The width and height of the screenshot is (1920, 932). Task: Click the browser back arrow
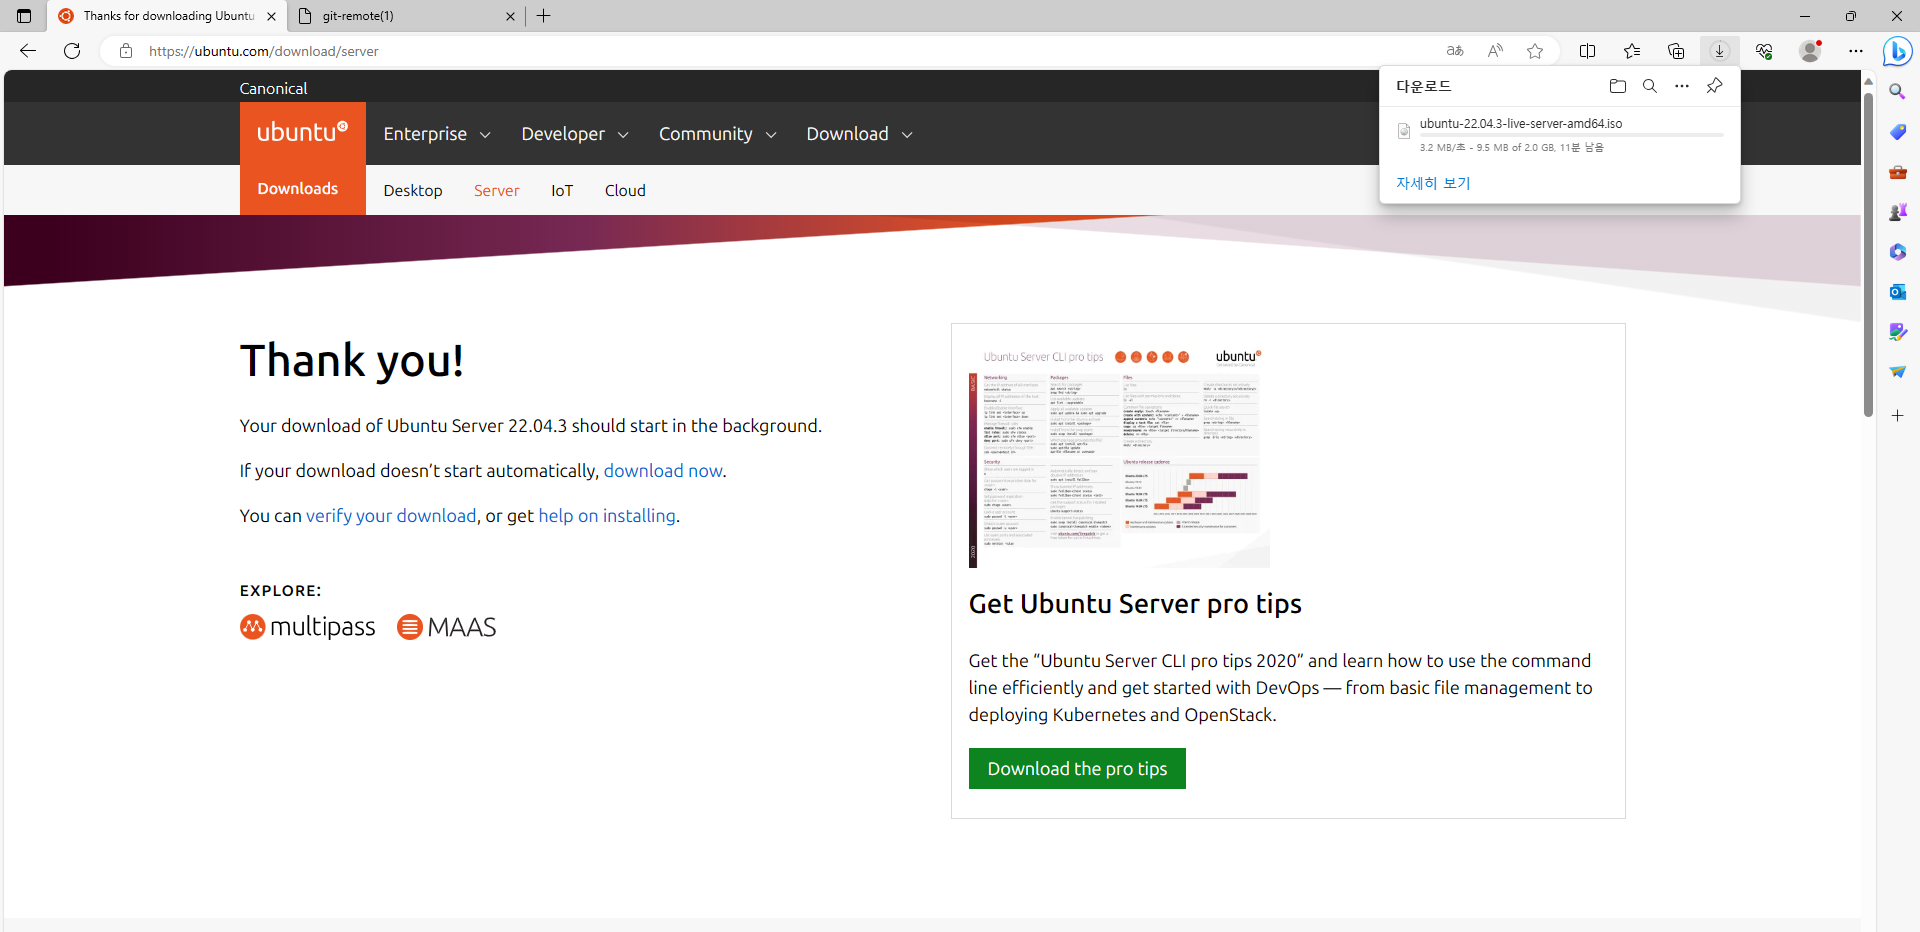28,51
